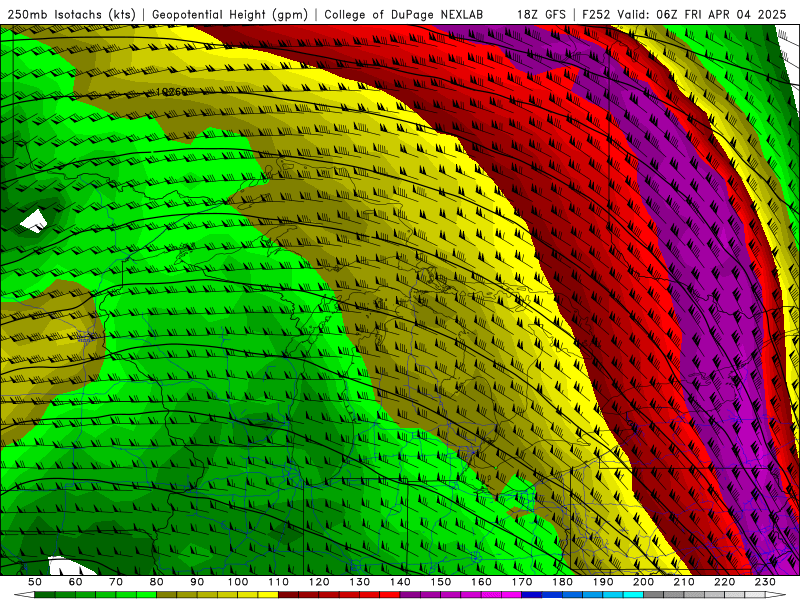Click first olive swatch after bright green on color bar
Viewport: 800px width, 600px height.
tap(166, 595)
